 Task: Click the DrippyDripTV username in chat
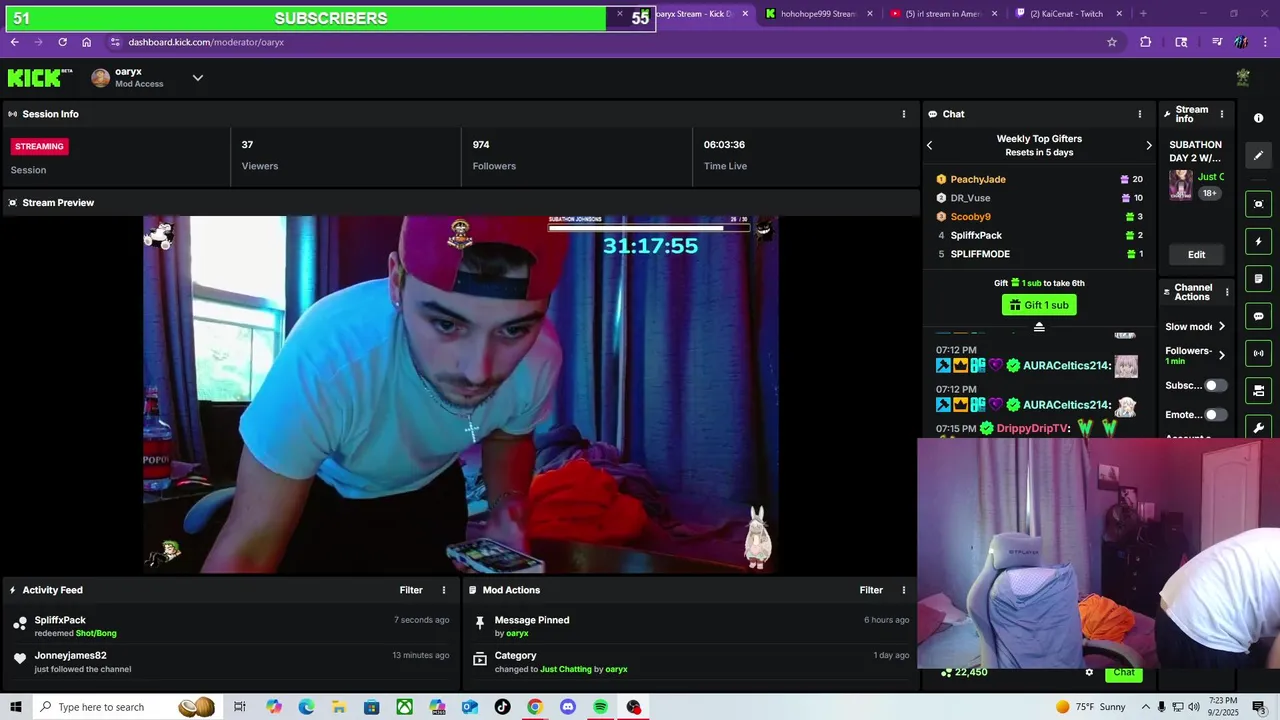[x=1033, y=428]
